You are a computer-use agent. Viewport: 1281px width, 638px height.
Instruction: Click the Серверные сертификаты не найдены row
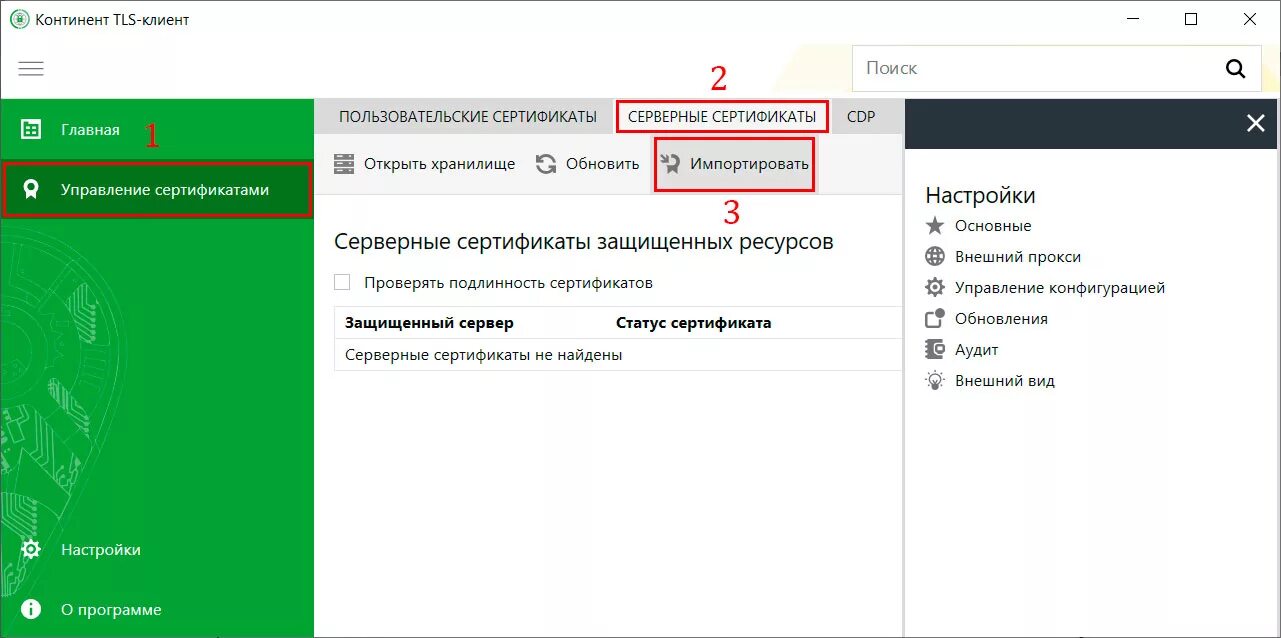[618, 355]
